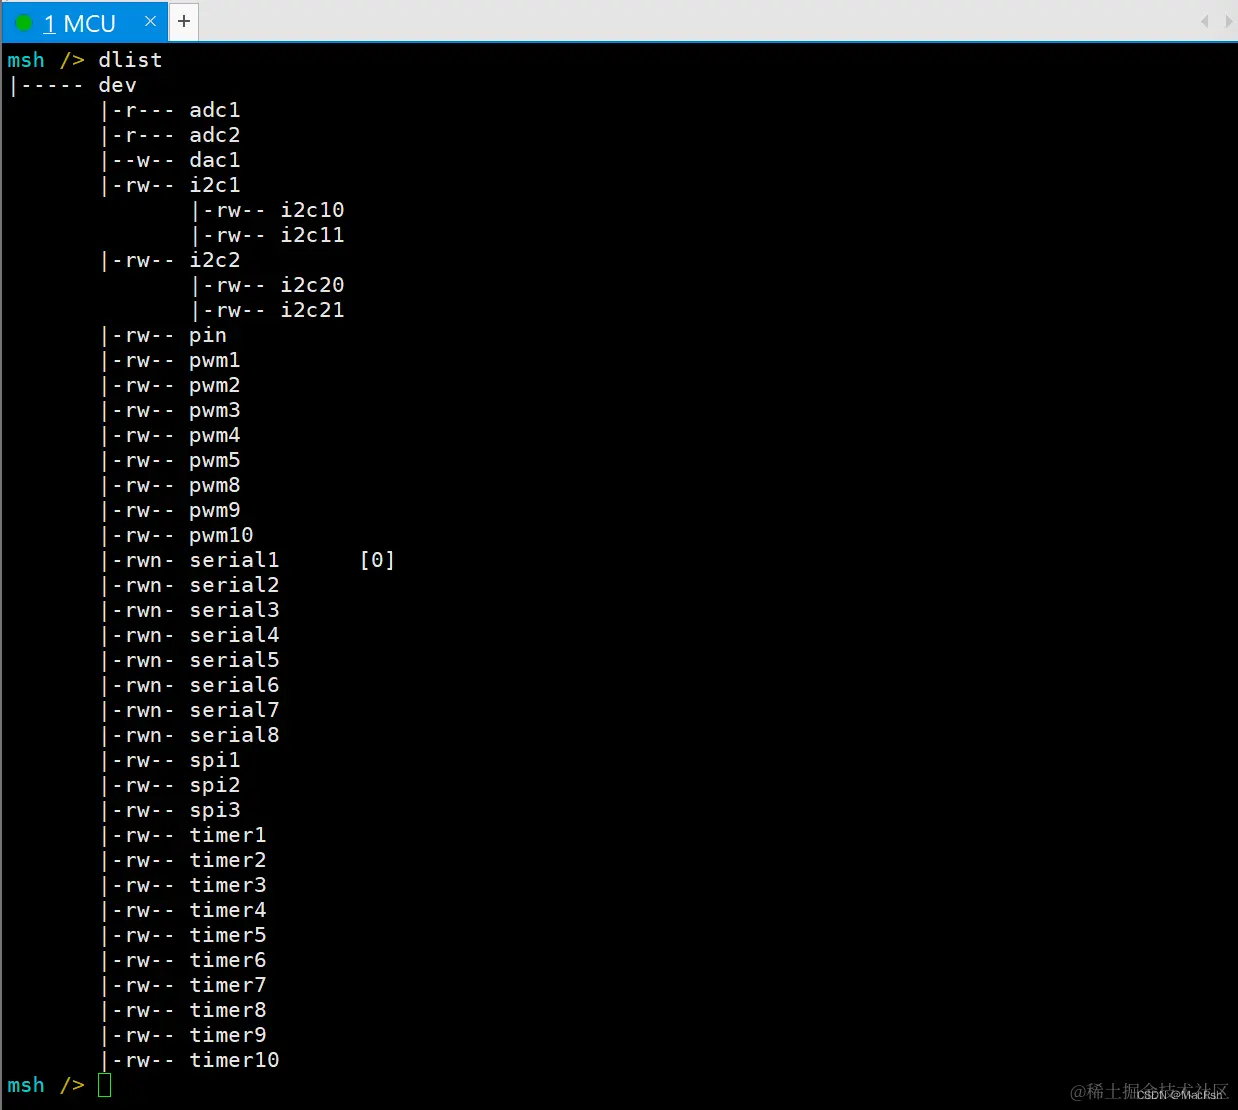Select the serial8 entry
Image resolution: width=1238 pixels, height=1110 pixels.
pyautogui.click(x=234, y=735)
